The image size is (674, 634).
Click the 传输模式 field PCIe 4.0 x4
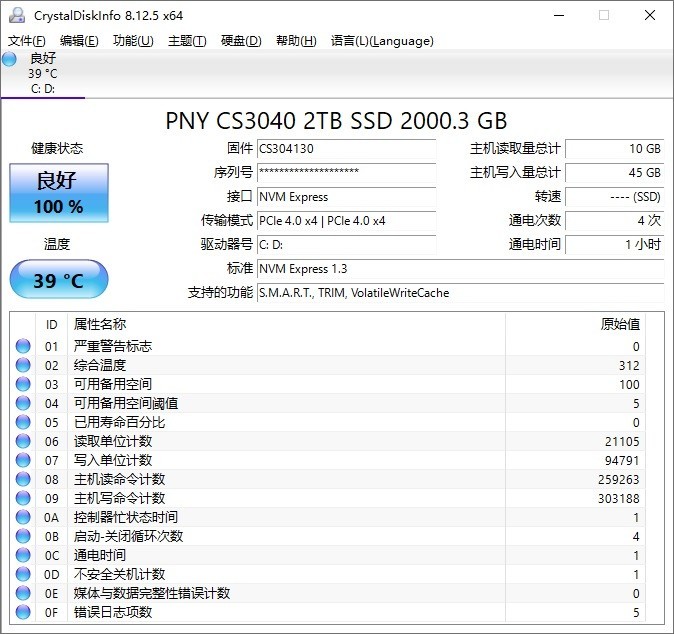346,221
